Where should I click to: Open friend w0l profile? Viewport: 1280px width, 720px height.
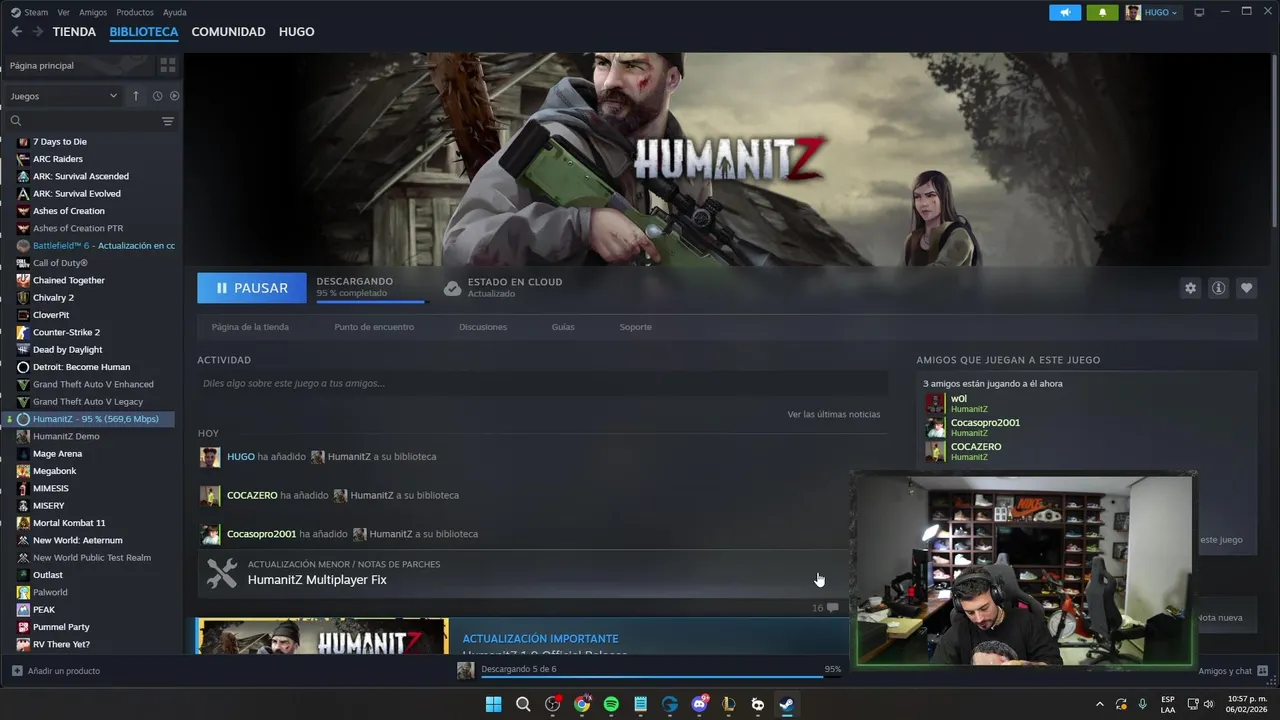point(958,398)
